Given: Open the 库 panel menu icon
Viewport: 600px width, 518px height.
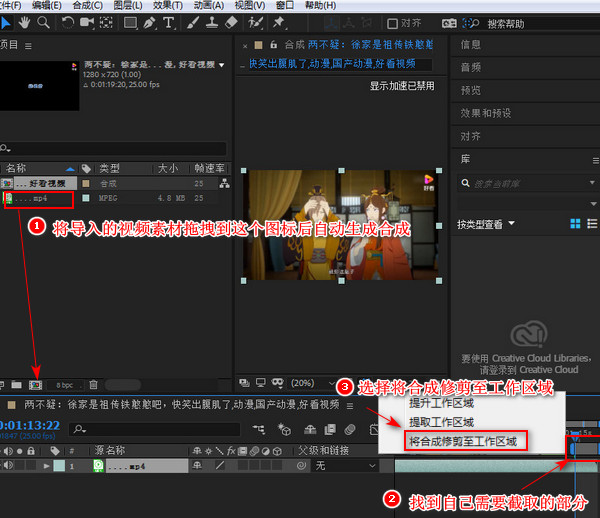Looking at the screenshot, I should point(596,161).
